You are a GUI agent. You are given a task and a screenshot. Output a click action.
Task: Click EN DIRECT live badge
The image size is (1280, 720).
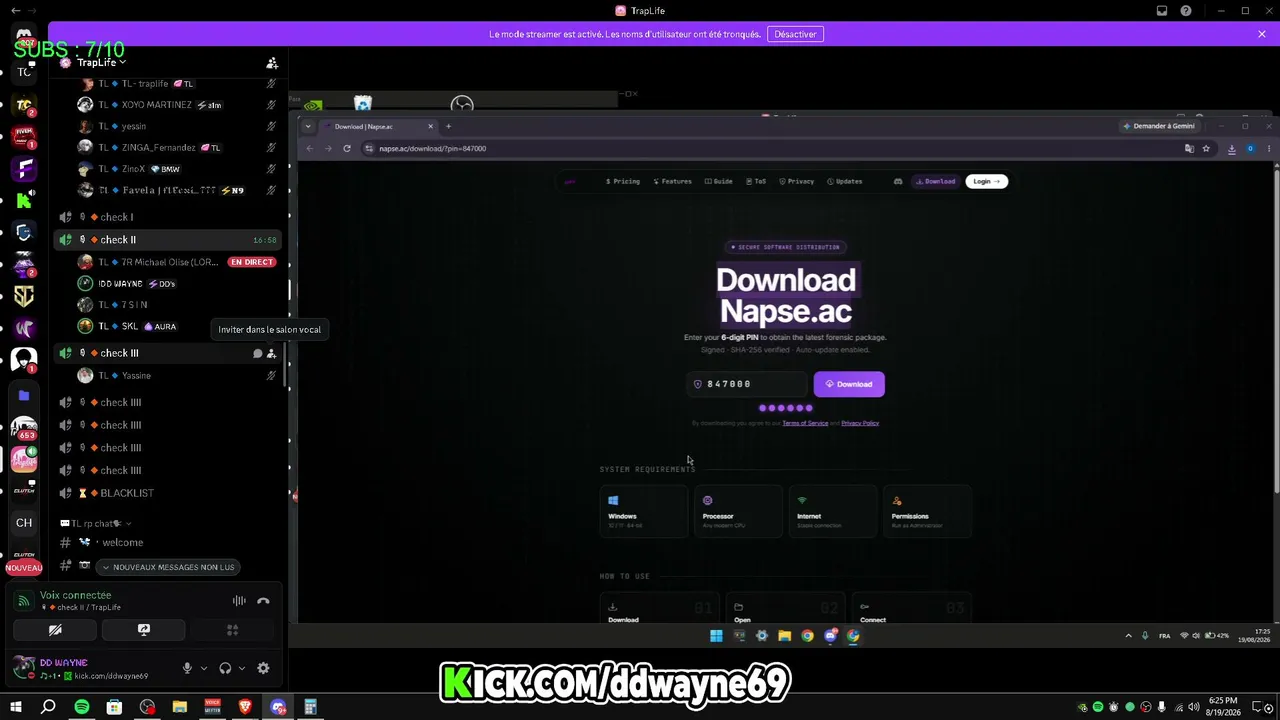(252, 262)
